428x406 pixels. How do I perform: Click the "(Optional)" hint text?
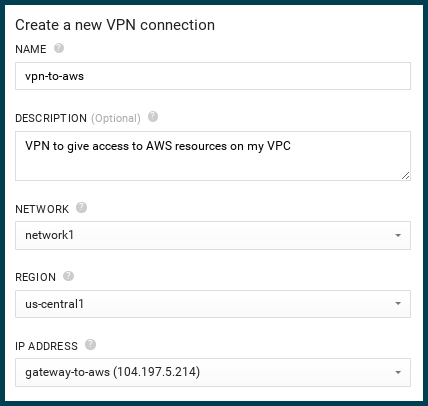116,118
